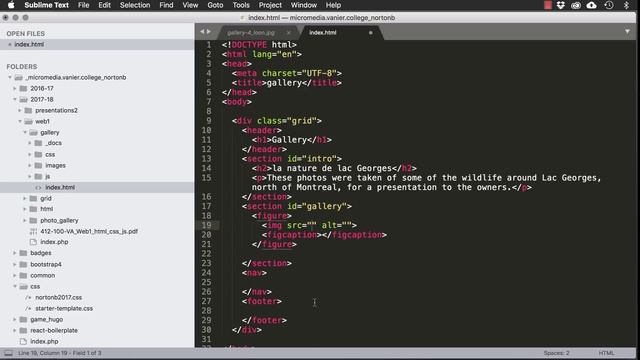
Task: Expand the game_hugo folder
Action: (15, 319)
